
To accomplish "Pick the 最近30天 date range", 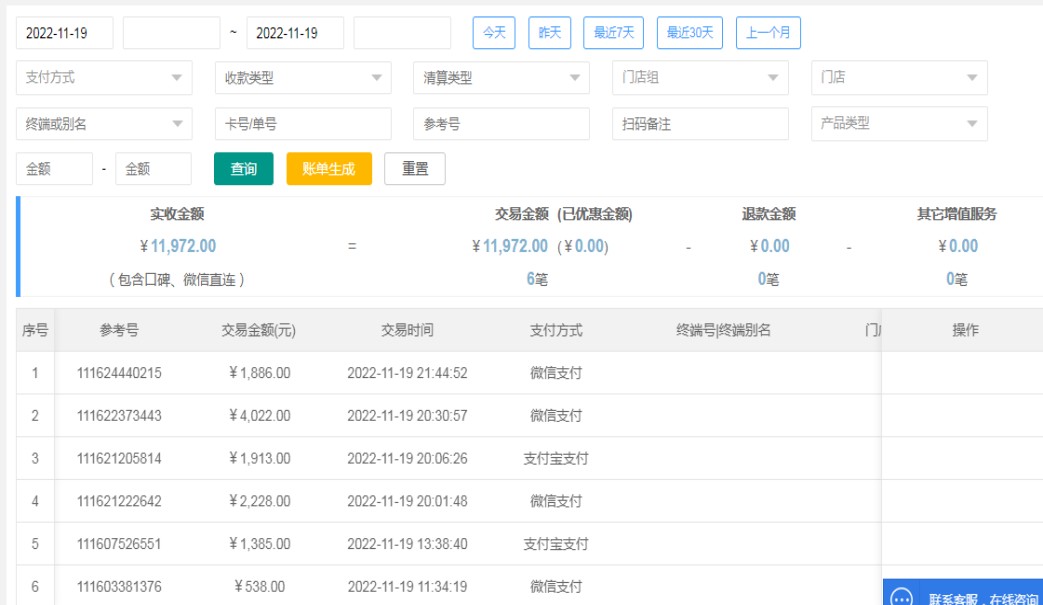I will (689, 33).
